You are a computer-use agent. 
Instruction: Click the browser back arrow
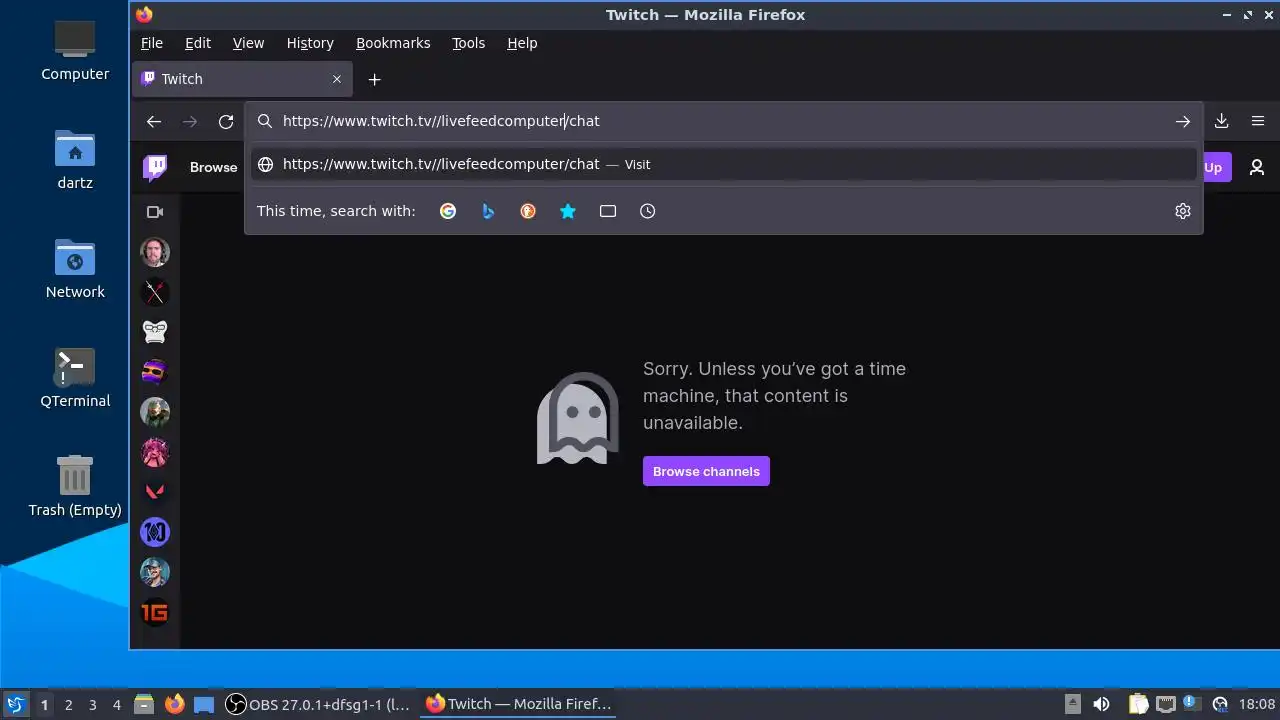pos(153,121)
